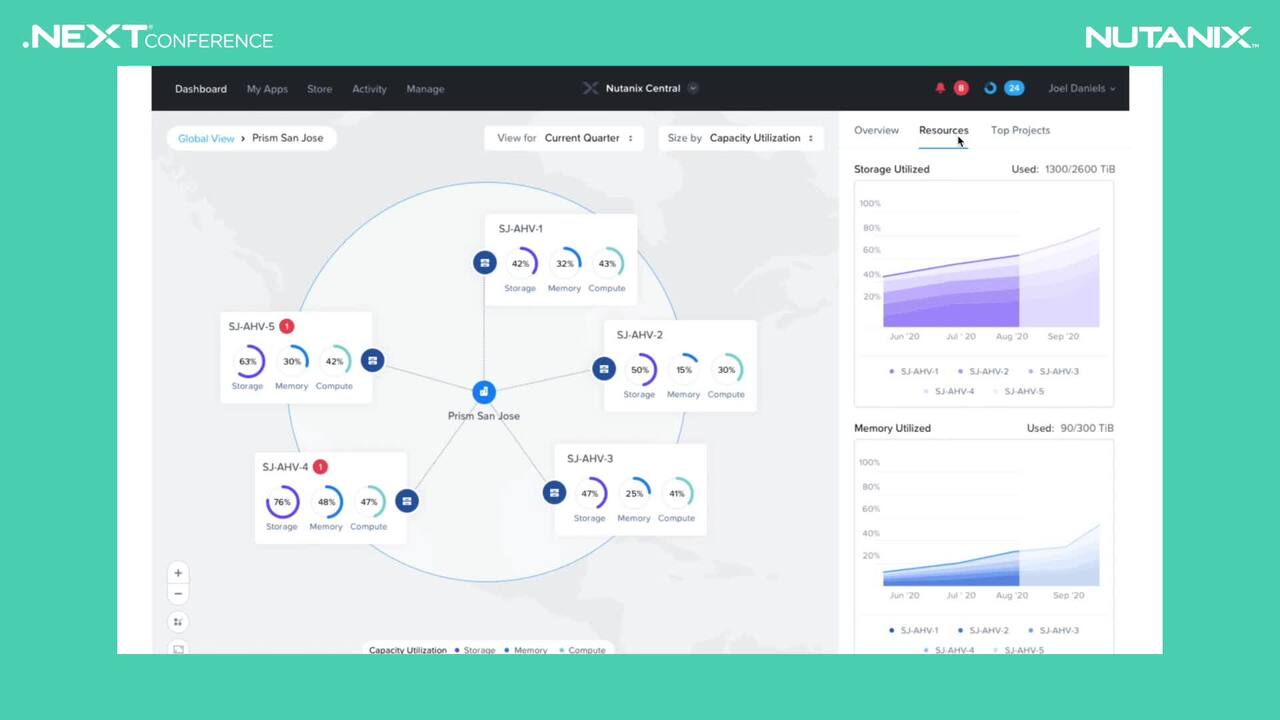Click SJ-AHV-3 Memory 25% gauge
Image resolution: width=1280 pixels, height=720 pixels.
(634, 494)
